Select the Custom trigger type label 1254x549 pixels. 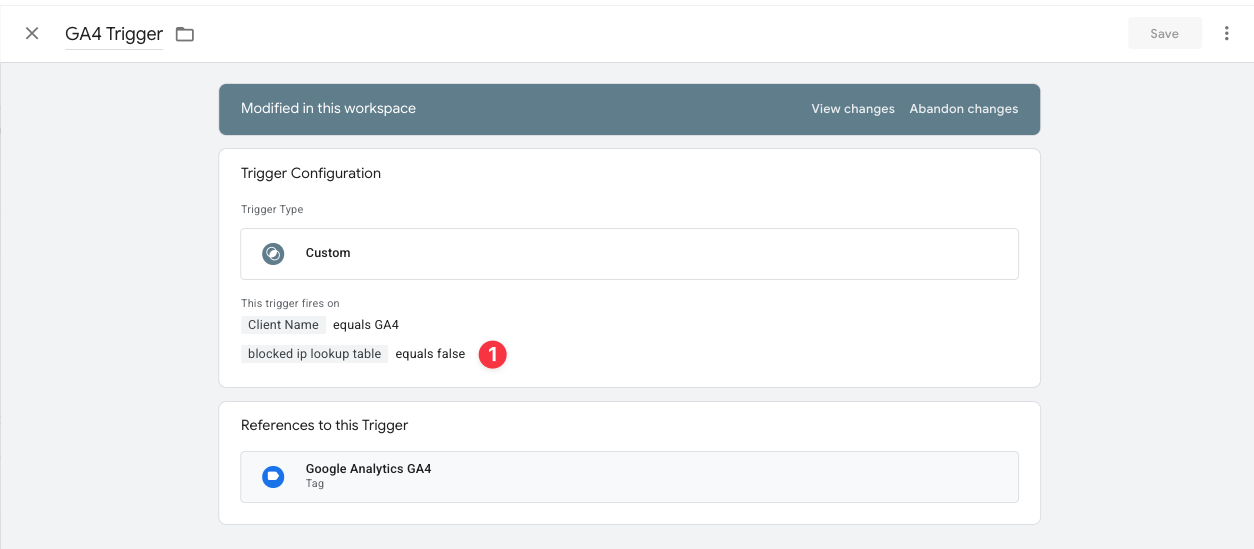click(x=328, y=254)
